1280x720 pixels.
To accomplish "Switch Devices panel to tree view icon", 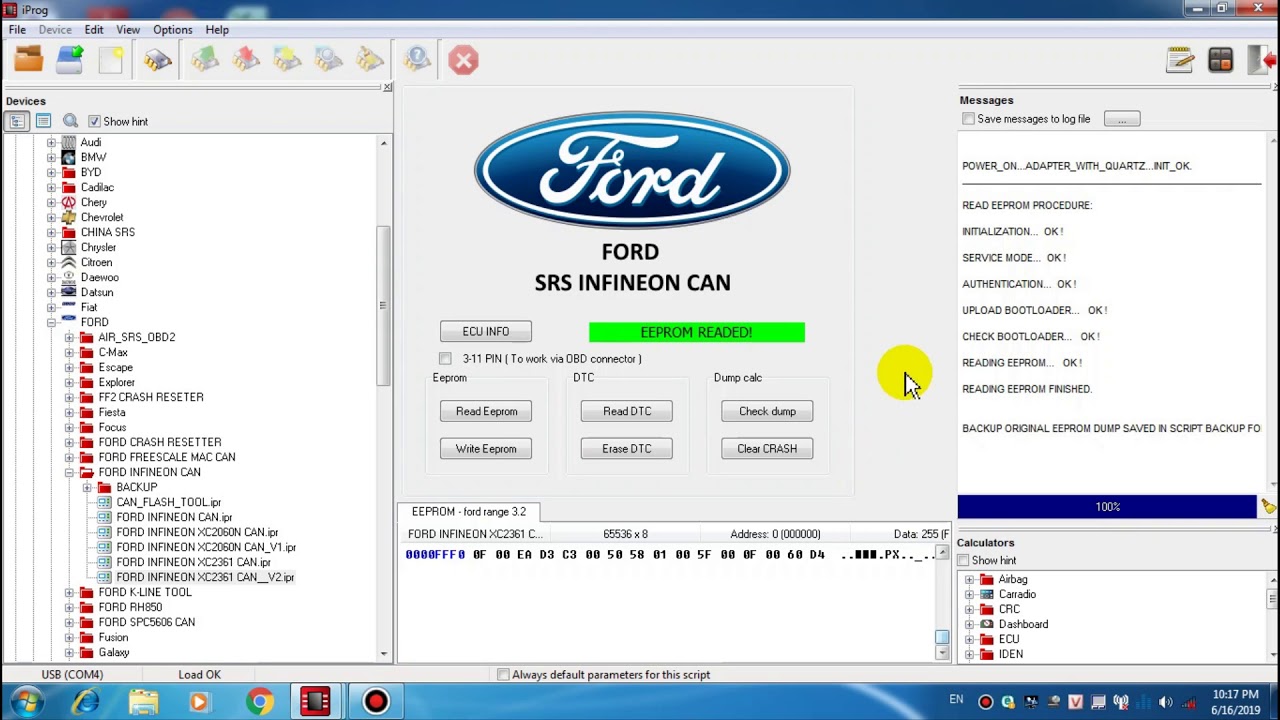I will 17,121.
